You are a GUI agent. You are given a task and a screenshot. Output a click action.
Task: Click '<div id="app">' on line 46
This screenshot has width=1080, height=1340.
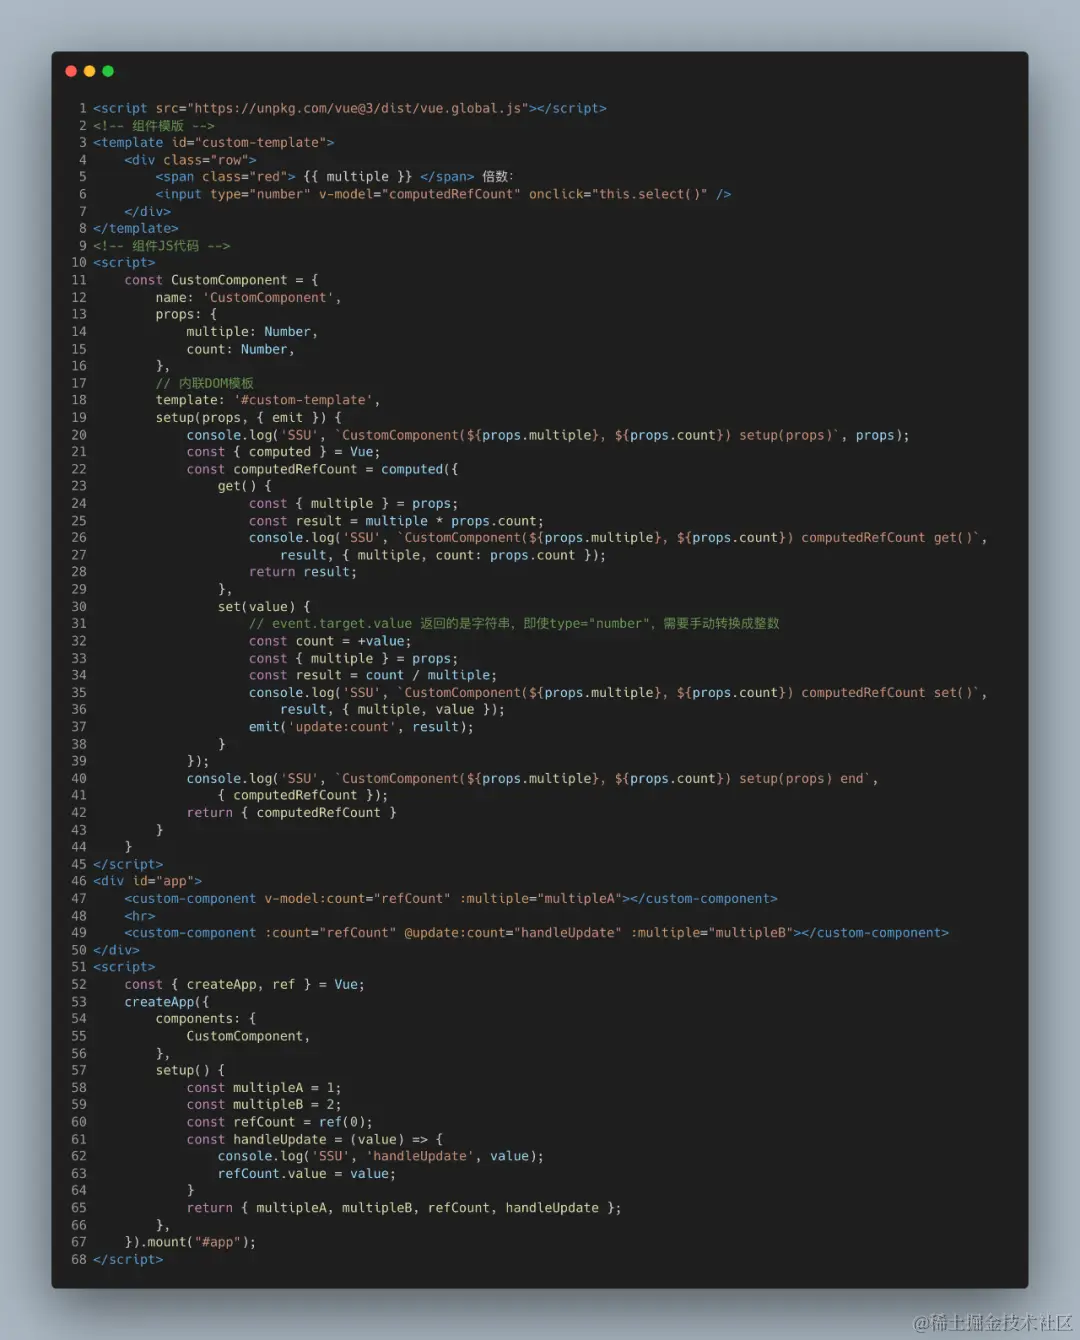coord(147,881)
